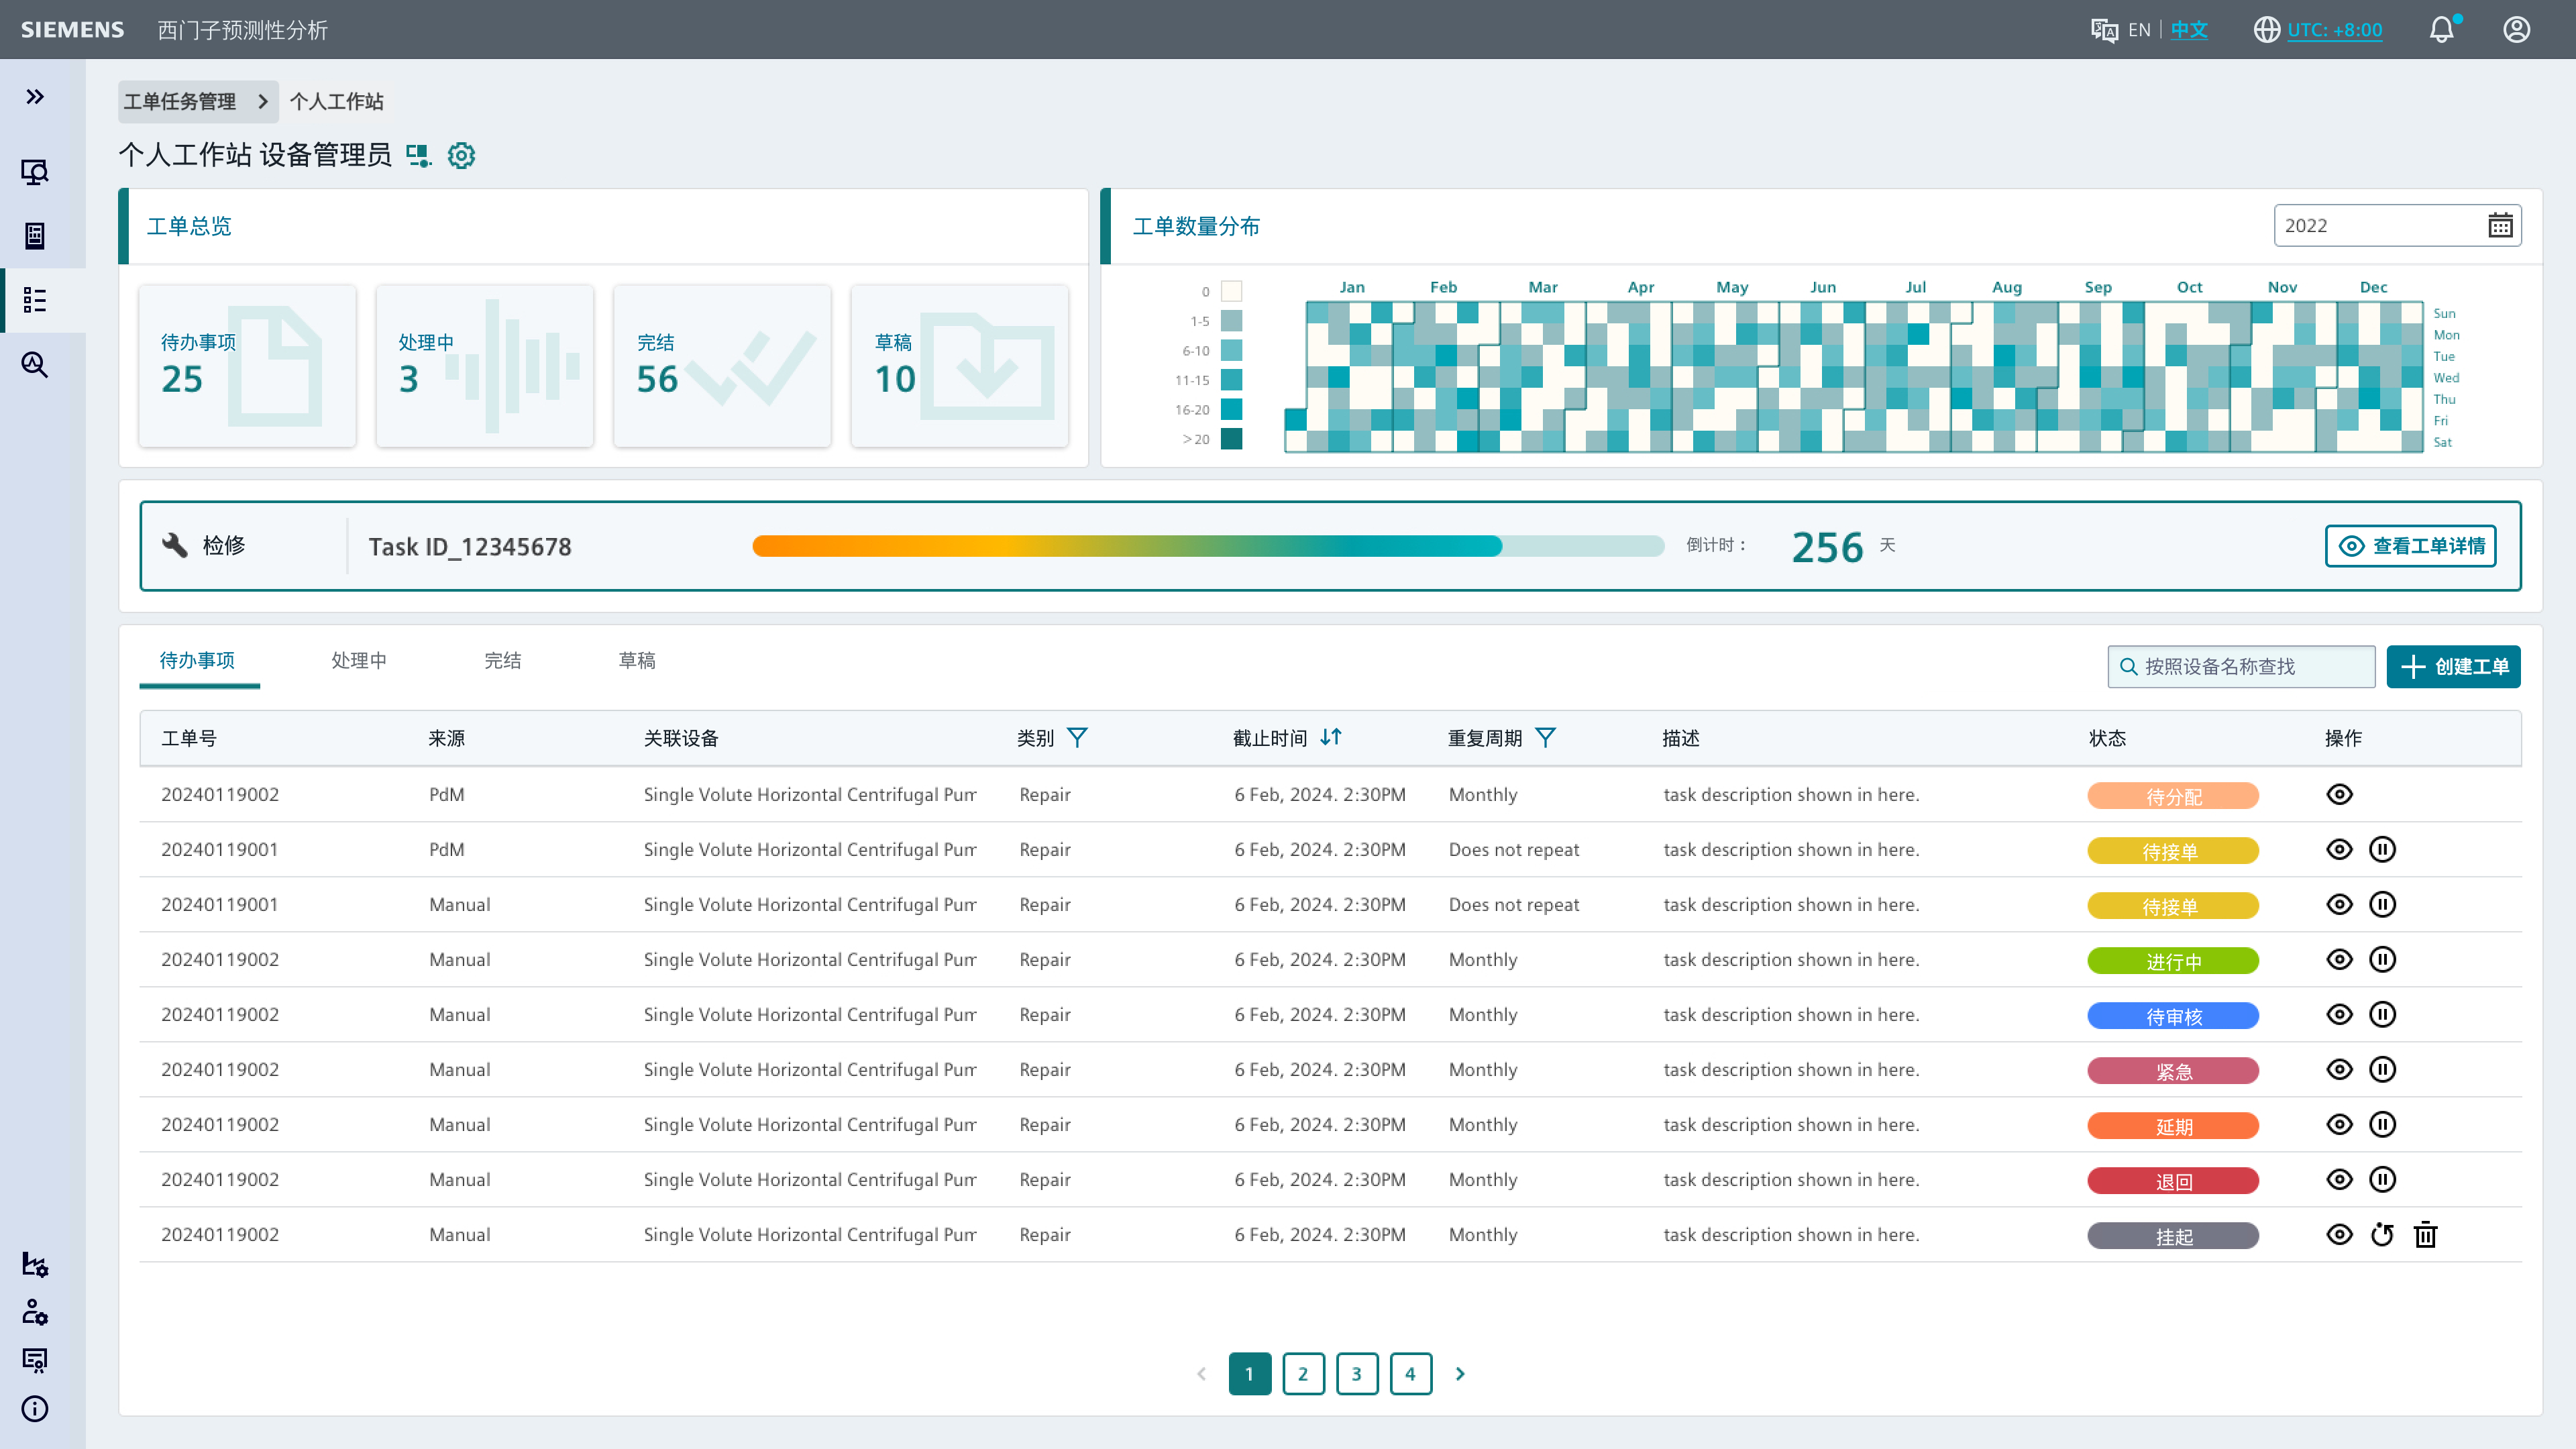Click the notification bell icon

pyautogui.click(x=2442, y=29)
